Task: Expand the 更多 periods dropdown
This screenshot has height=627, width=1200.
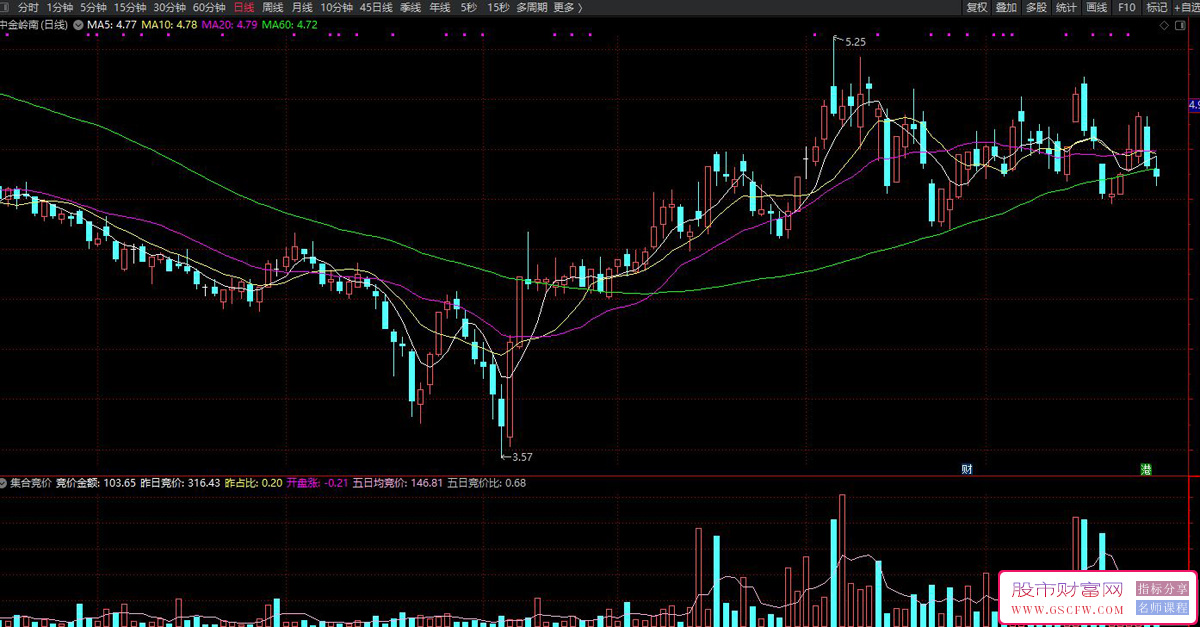Action: click(x=567, y=7)
